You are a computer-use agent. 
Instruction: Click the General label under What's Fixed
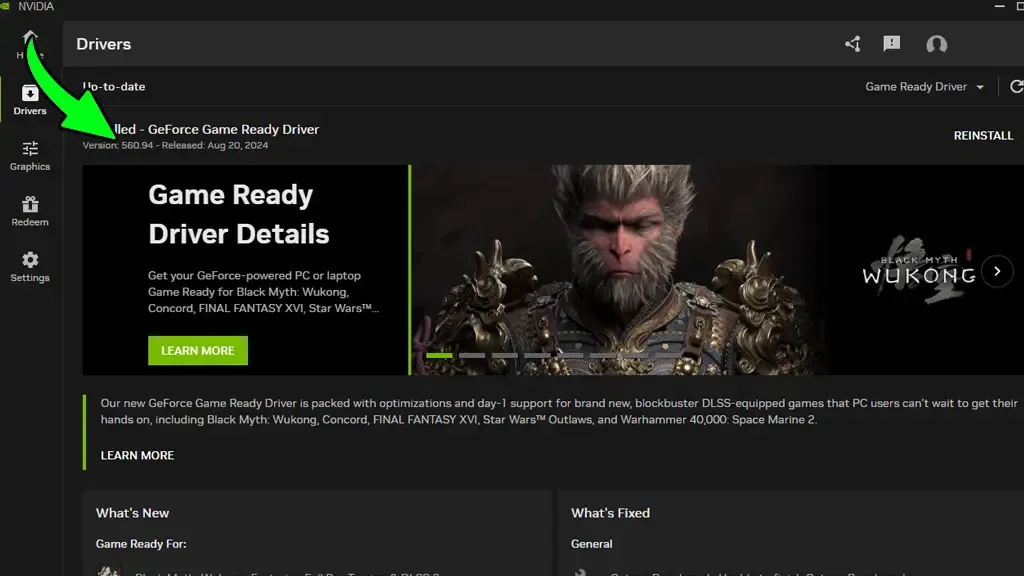[592, 544]
